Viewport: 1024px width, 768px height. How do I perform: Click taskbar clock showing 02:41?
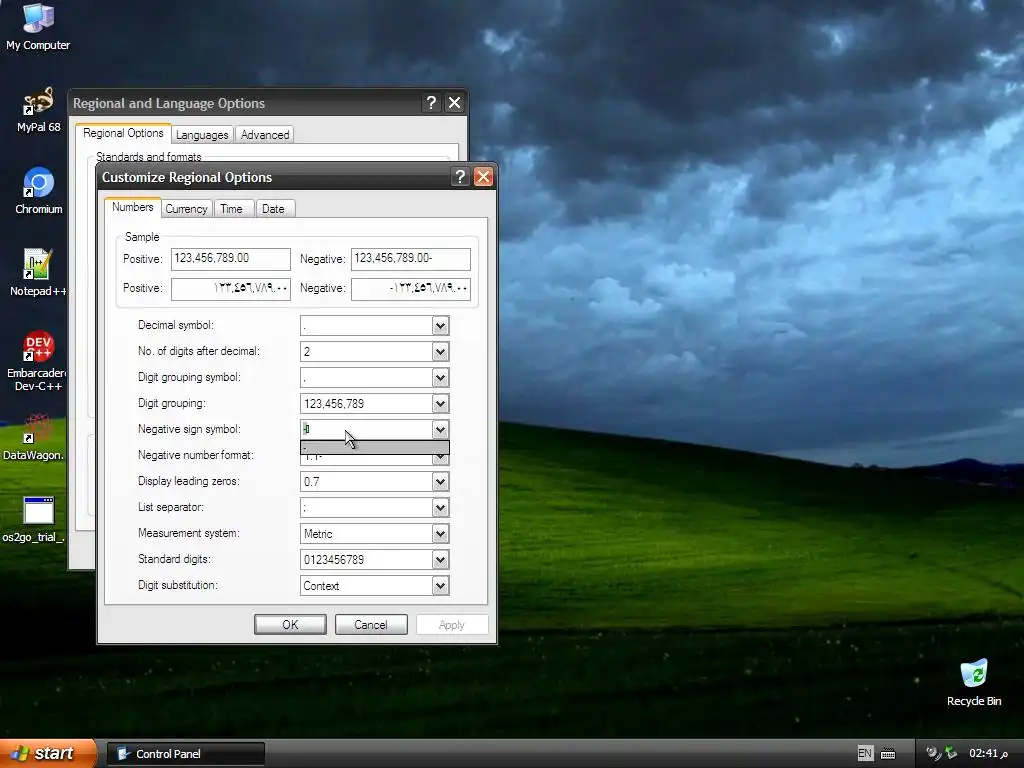pyautogui.click(x=988, y=753)
